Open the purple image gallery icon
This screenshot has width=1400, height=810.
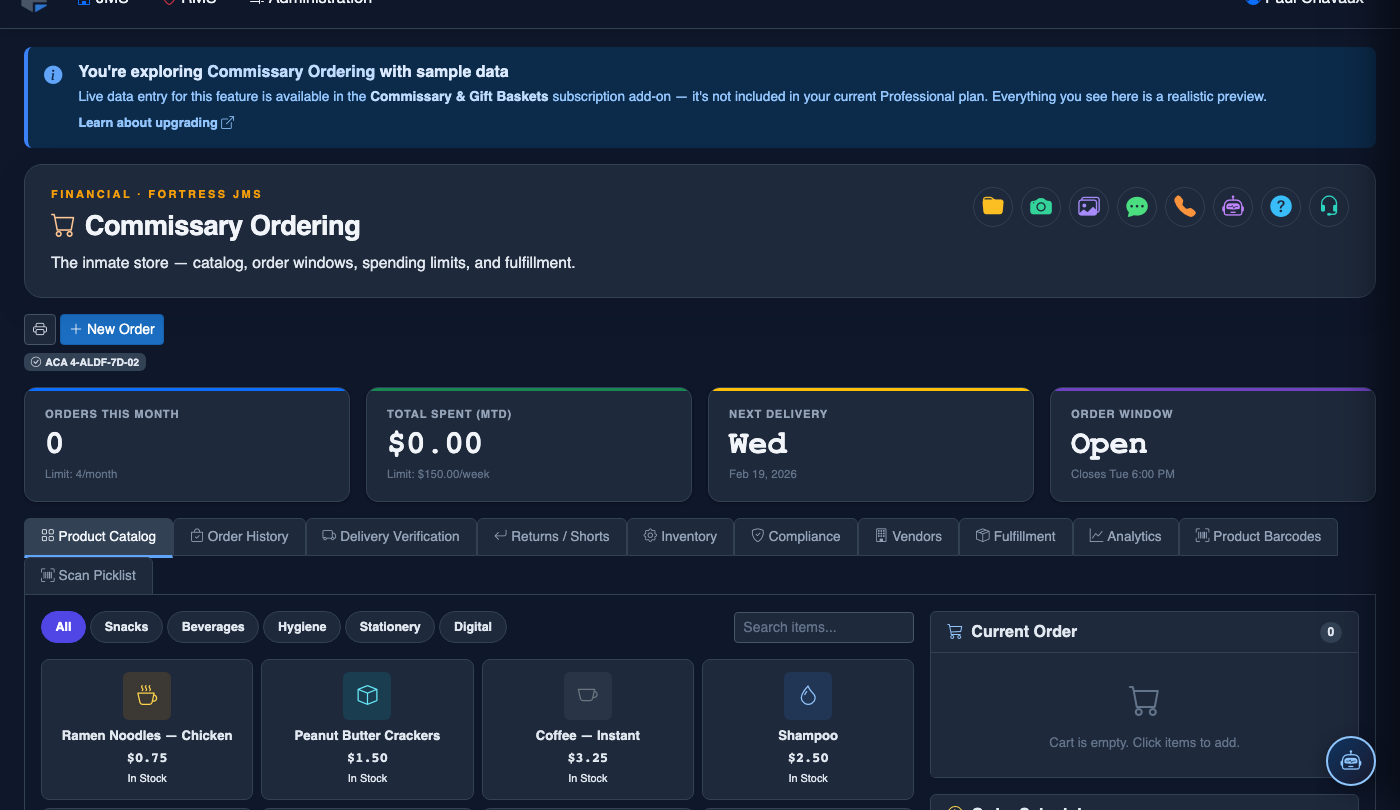[x=1089, y=207]
